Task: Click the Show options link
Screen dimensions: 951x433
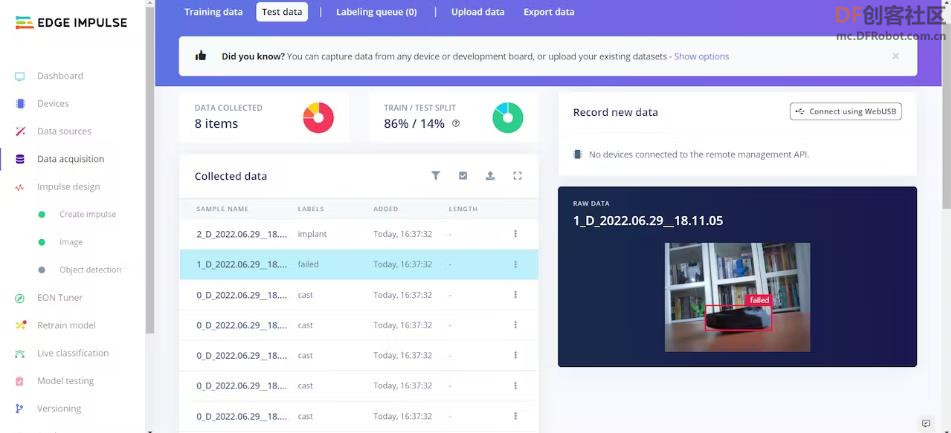Action: pyautogui.click(x=702, y=56)
